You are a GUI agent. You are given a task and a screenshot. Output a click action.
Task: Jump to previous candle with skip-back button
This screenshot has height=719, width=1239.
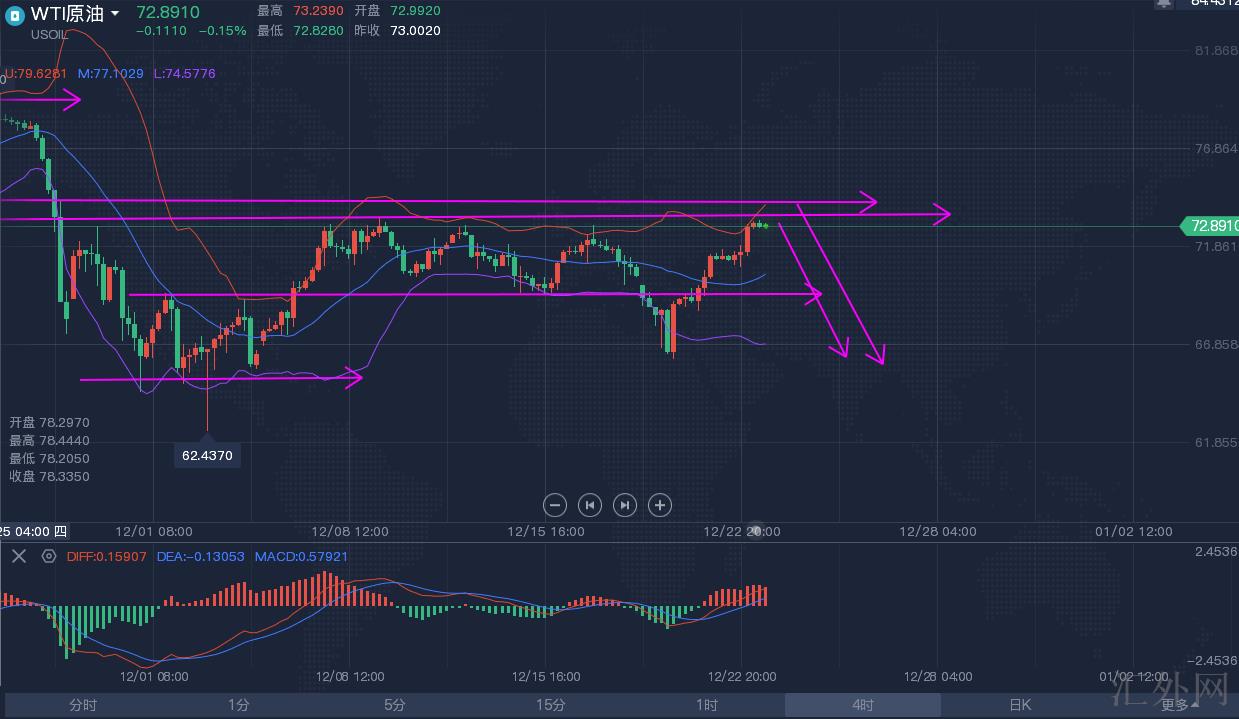tap(590, 505)
